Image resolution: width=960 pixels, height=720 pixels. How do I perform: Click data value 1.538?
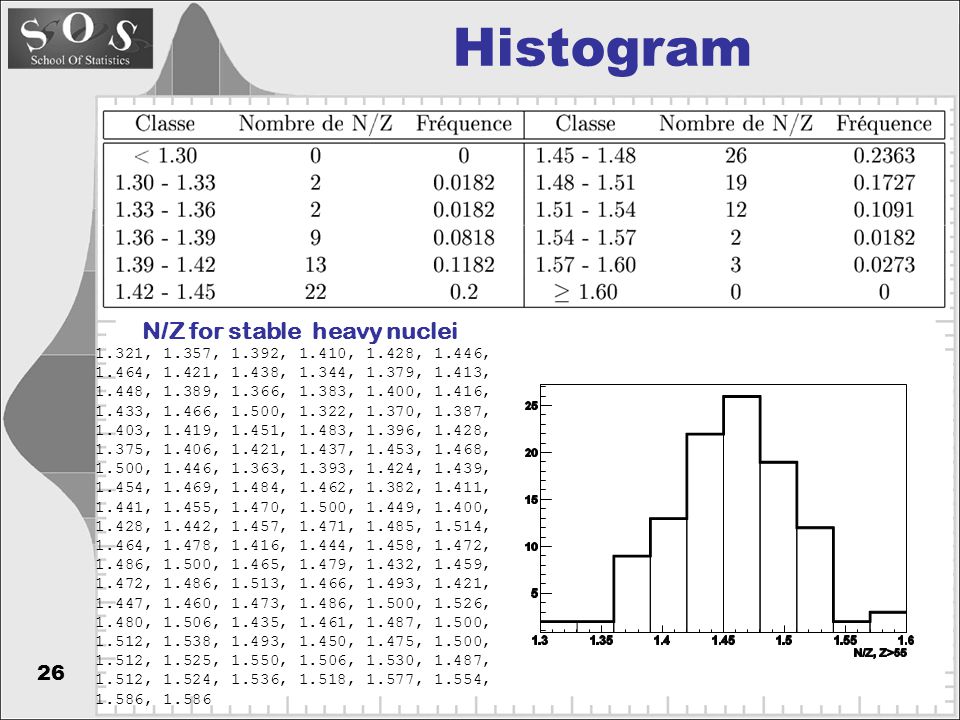click(187, 641)
